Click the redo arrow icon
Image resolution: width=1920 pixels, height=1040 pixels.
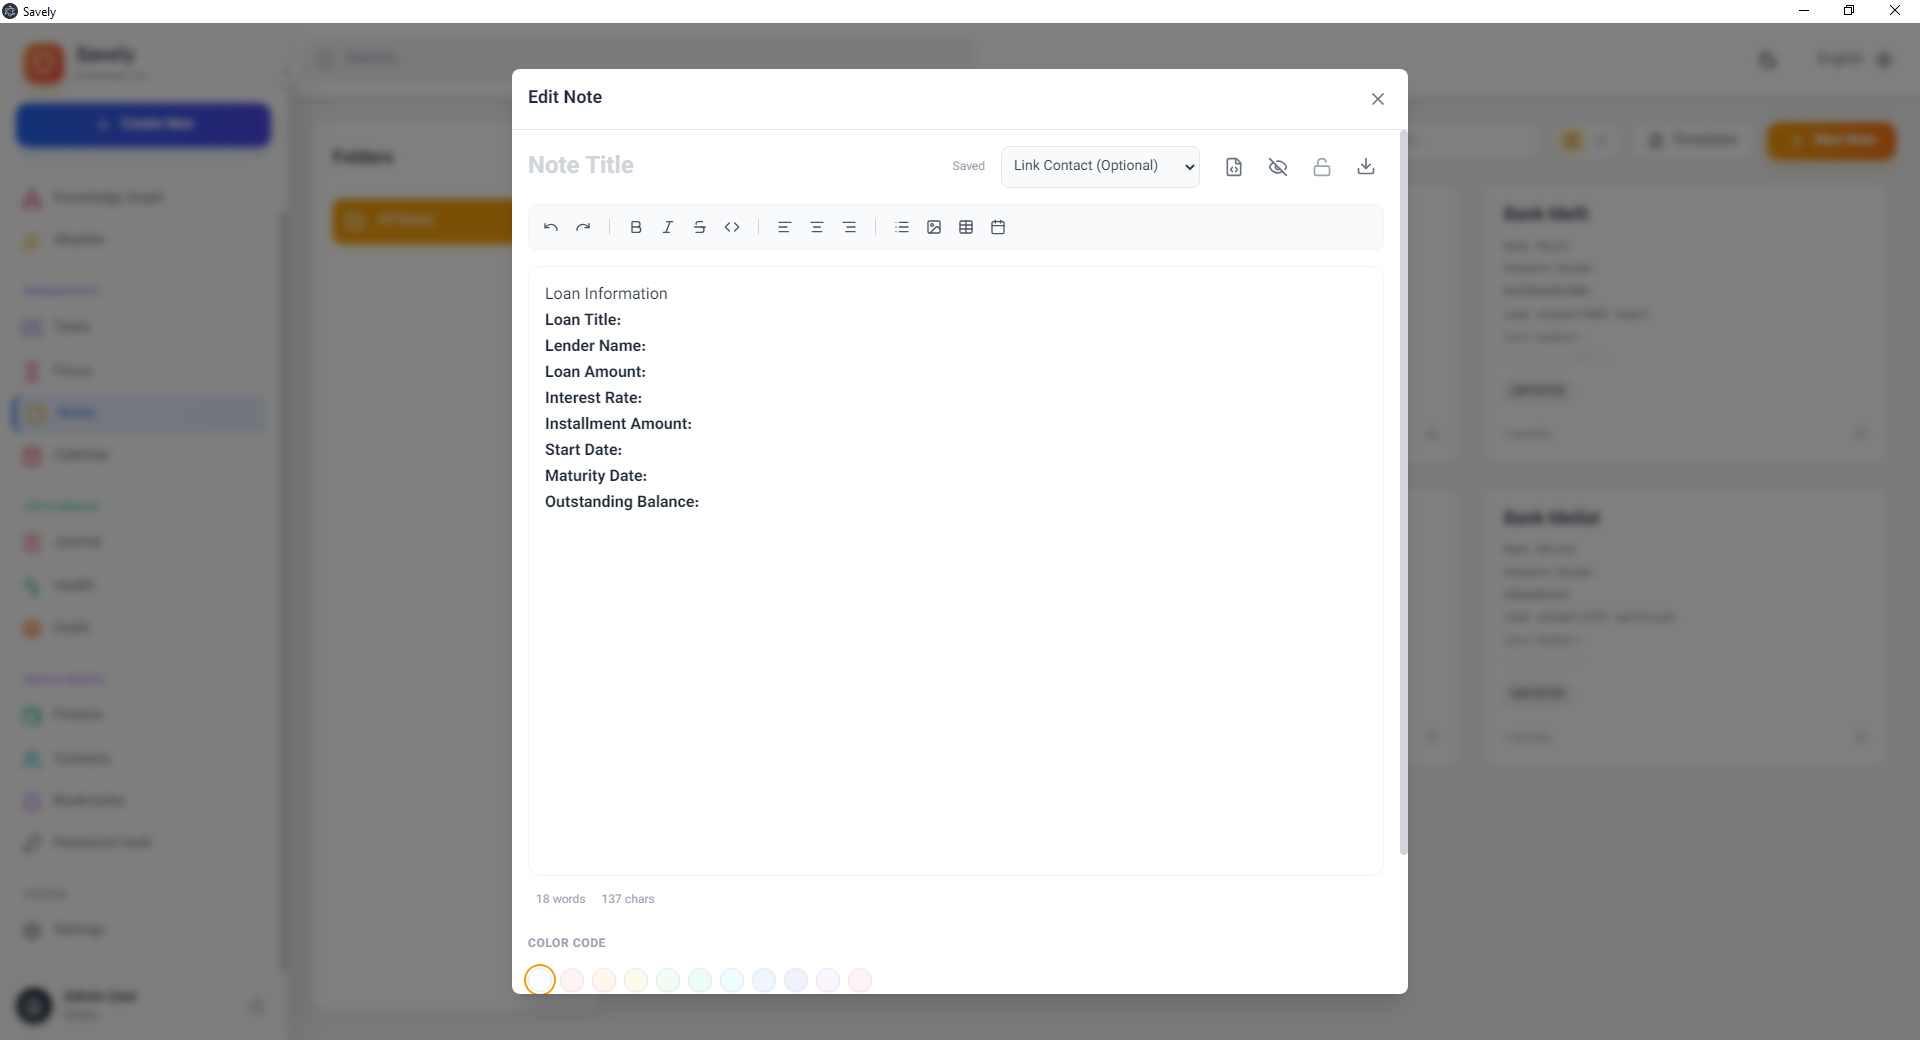click(x=583, y=228)
